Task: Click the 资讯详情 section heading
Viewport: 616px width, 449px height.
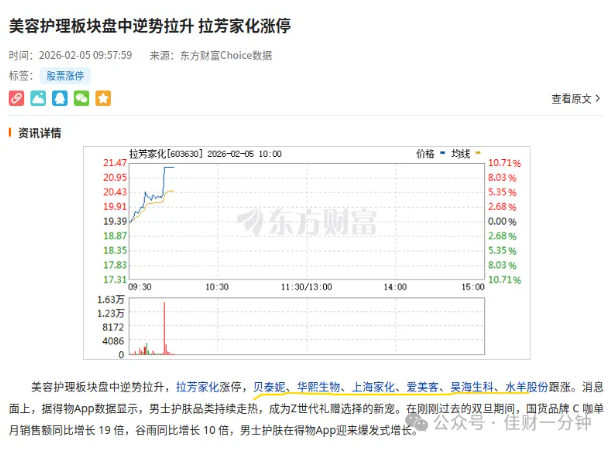Action: (39, 133)
